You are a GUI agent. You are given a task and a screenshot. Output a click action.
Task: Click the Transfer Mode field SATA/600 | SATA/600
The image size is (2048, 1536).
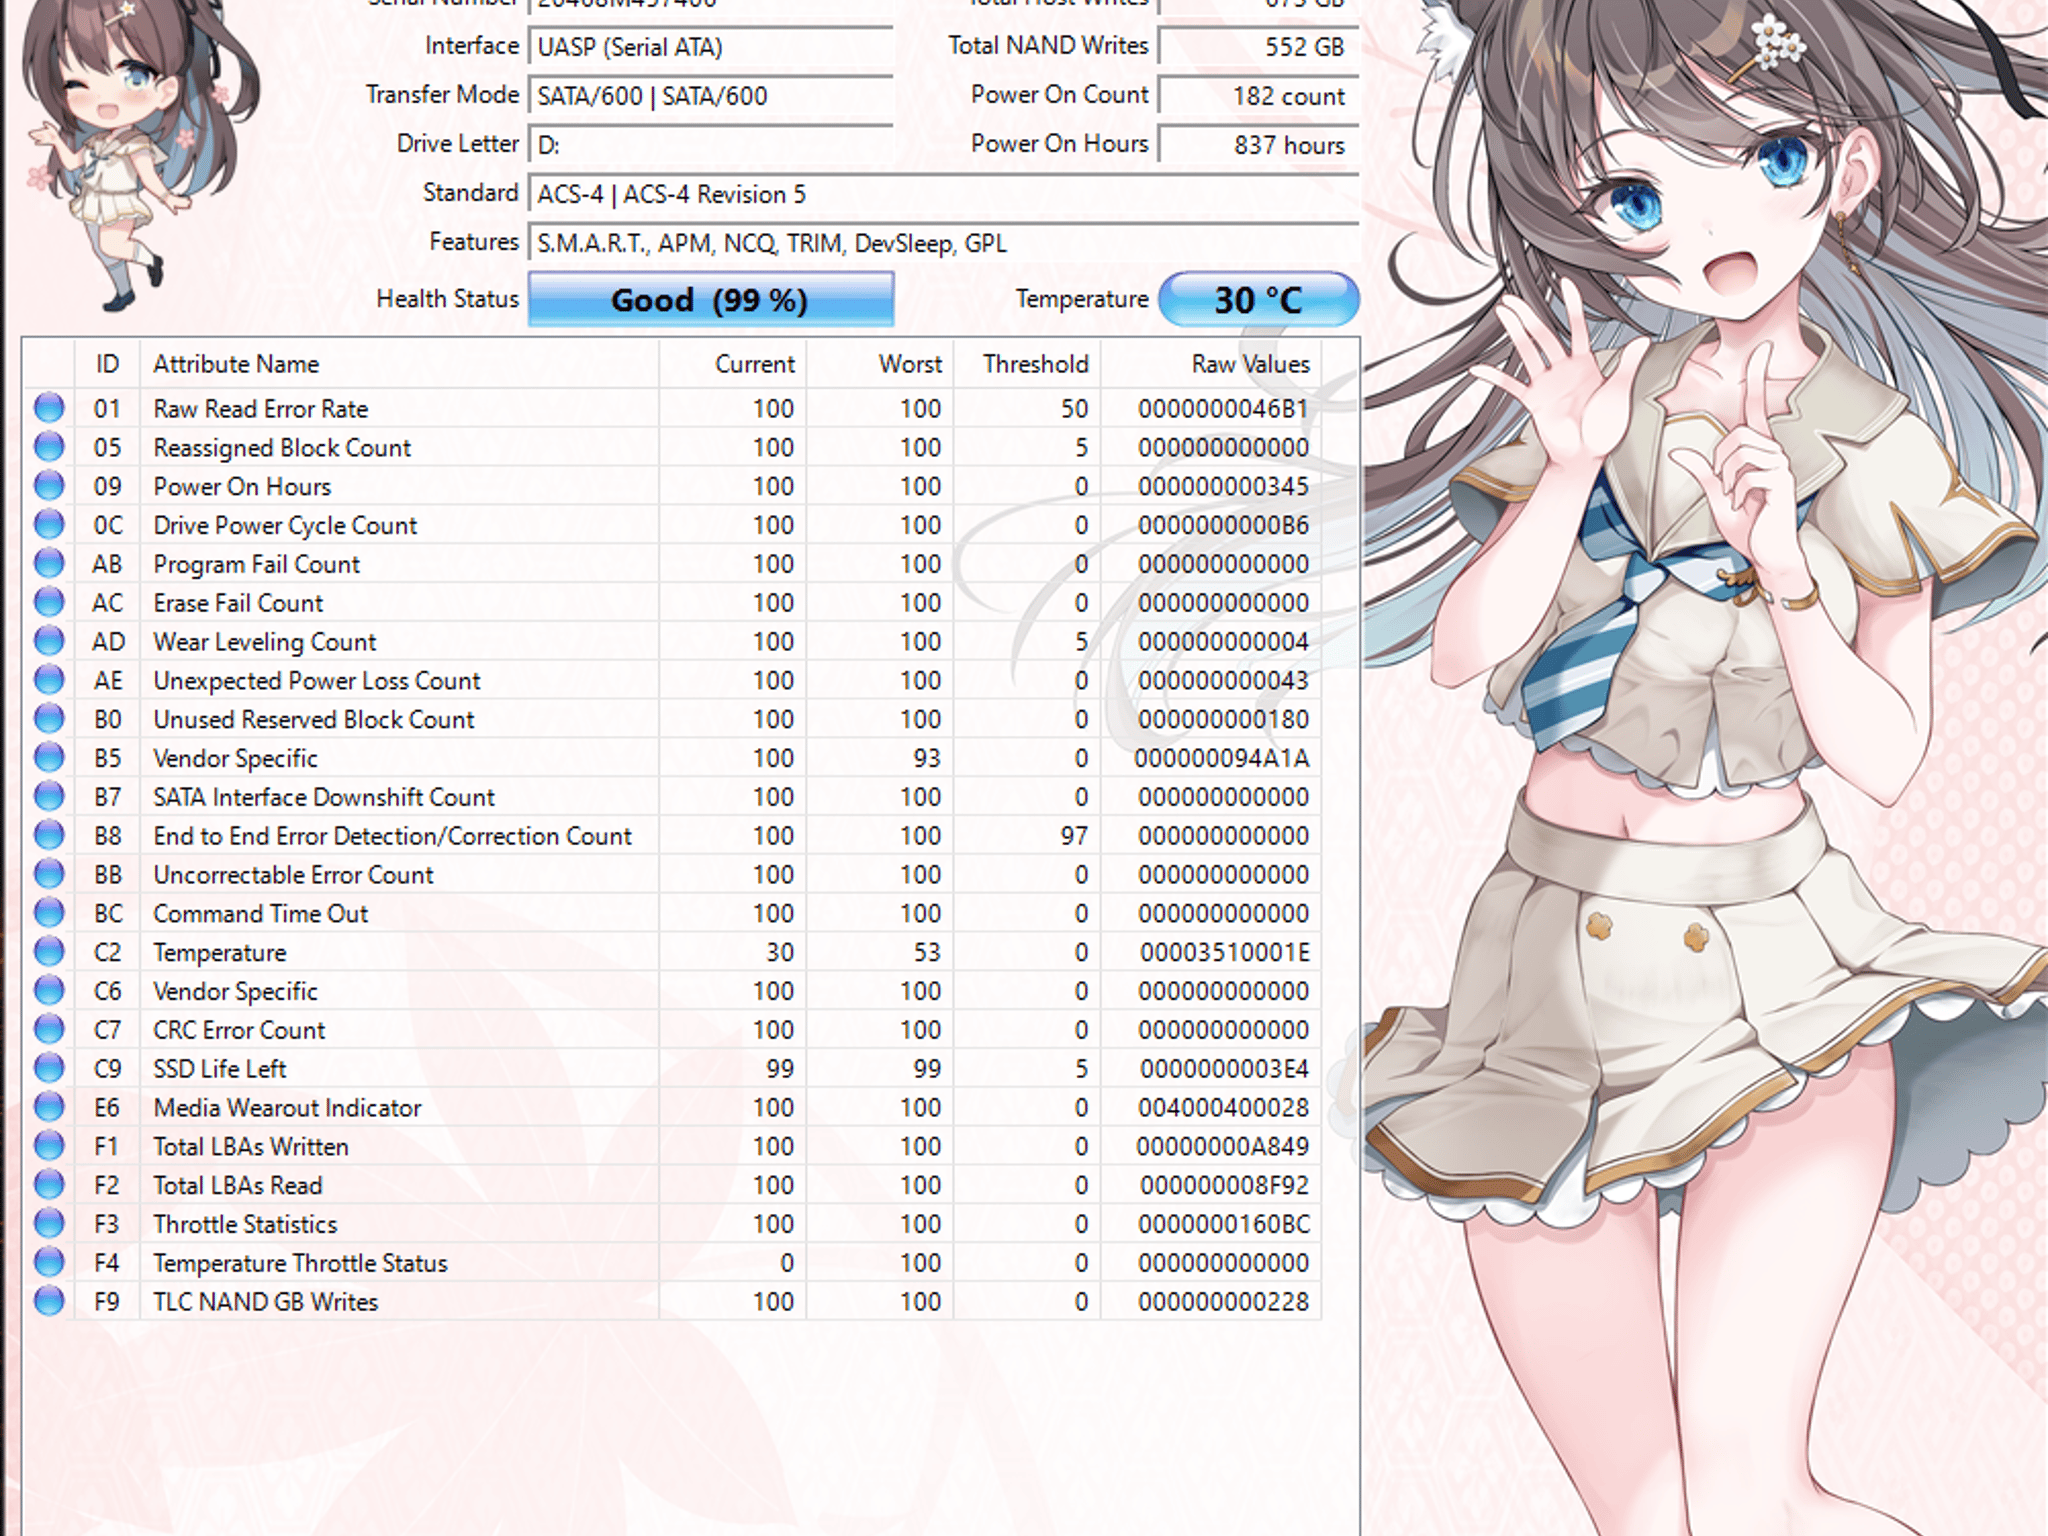(710, 96)
